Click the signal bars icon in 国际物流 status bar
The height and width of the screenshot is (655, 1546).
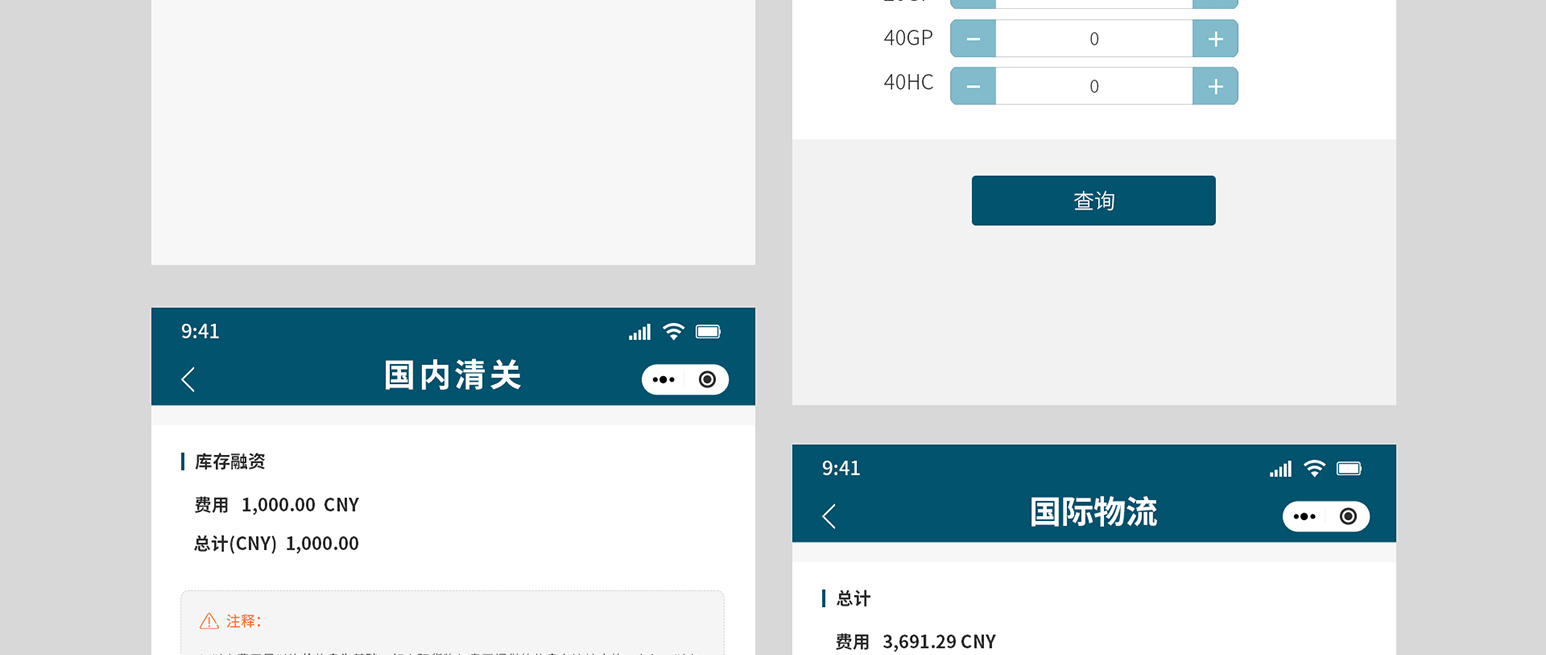(1280, 469)
